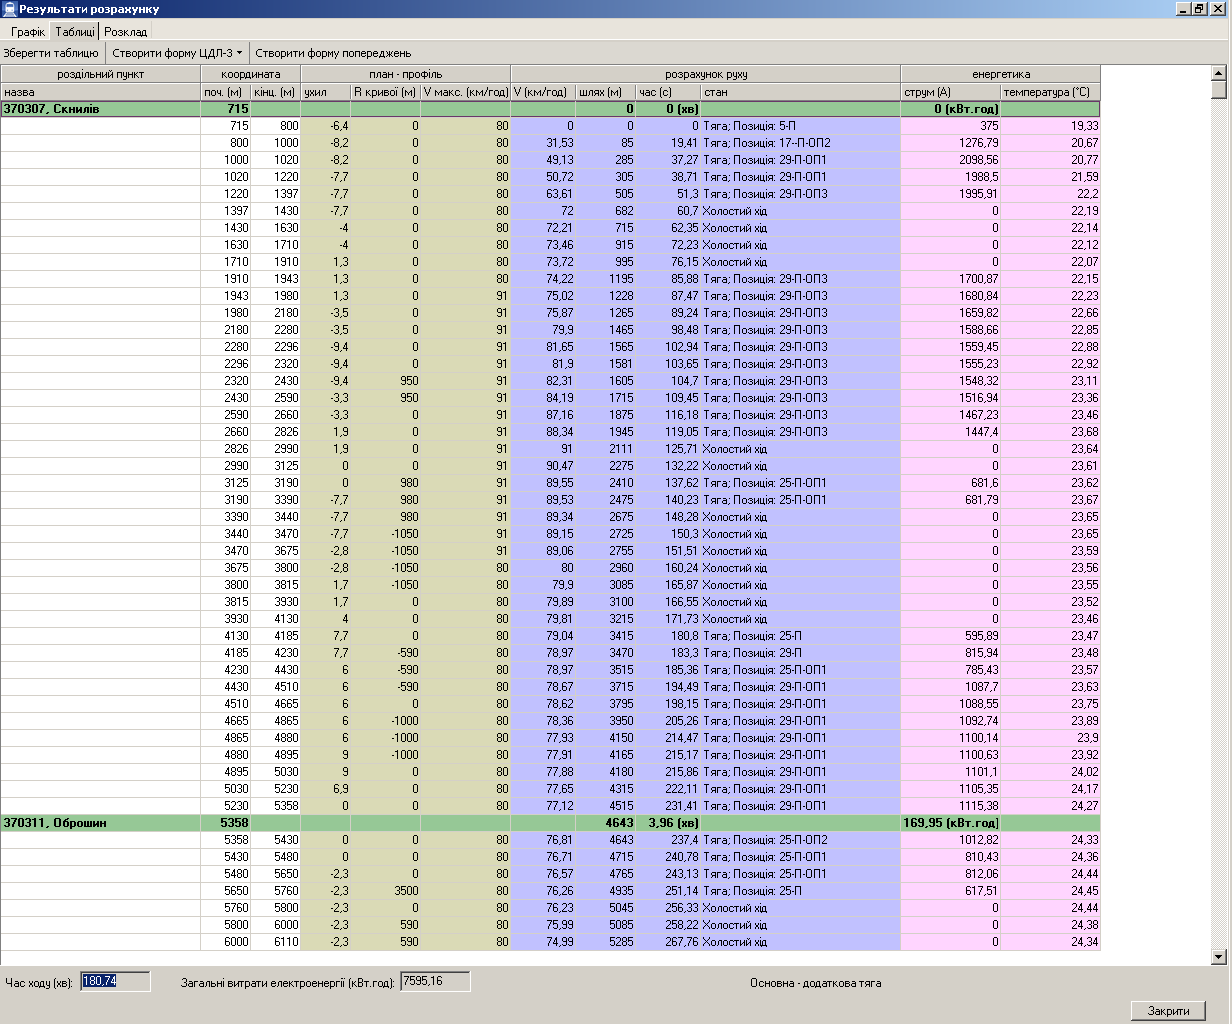Click the scrollbar down arrow
Image resolution: width=1232 pixels, height=1024 pixels.
click(x=1218, y=957)
